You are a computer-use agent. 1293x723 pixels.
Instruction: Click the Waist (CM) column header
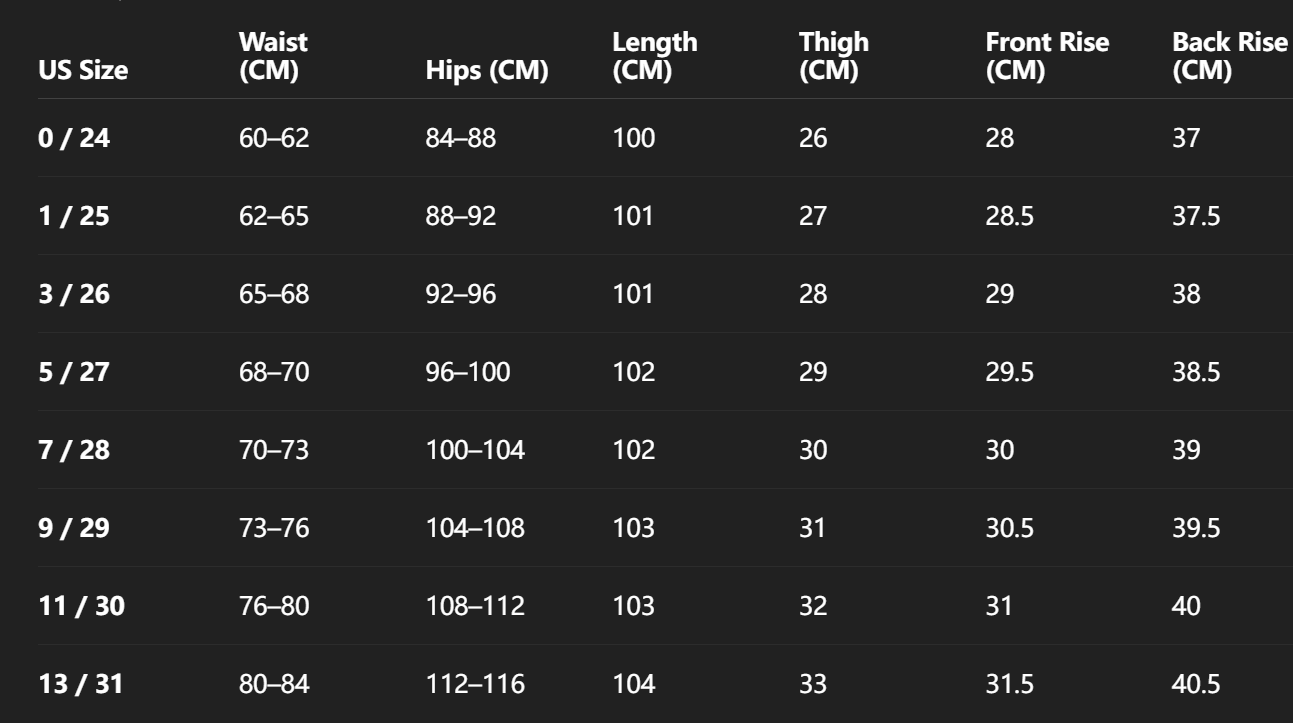[x=273, y=58]
